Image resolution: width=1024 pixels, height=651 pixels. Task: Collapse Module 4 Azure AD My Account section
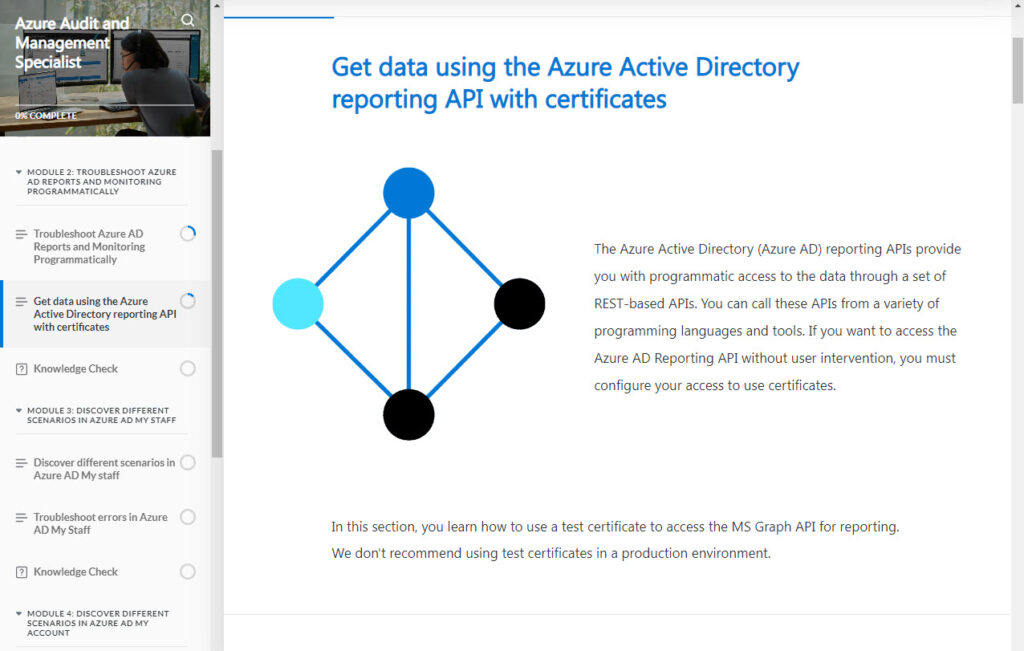point(19,614)
